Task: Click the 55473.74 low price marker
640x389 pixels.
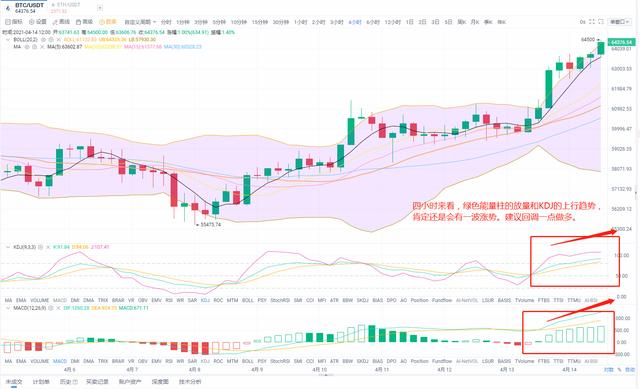Action: pyautogui.click(x=209, y=225)
